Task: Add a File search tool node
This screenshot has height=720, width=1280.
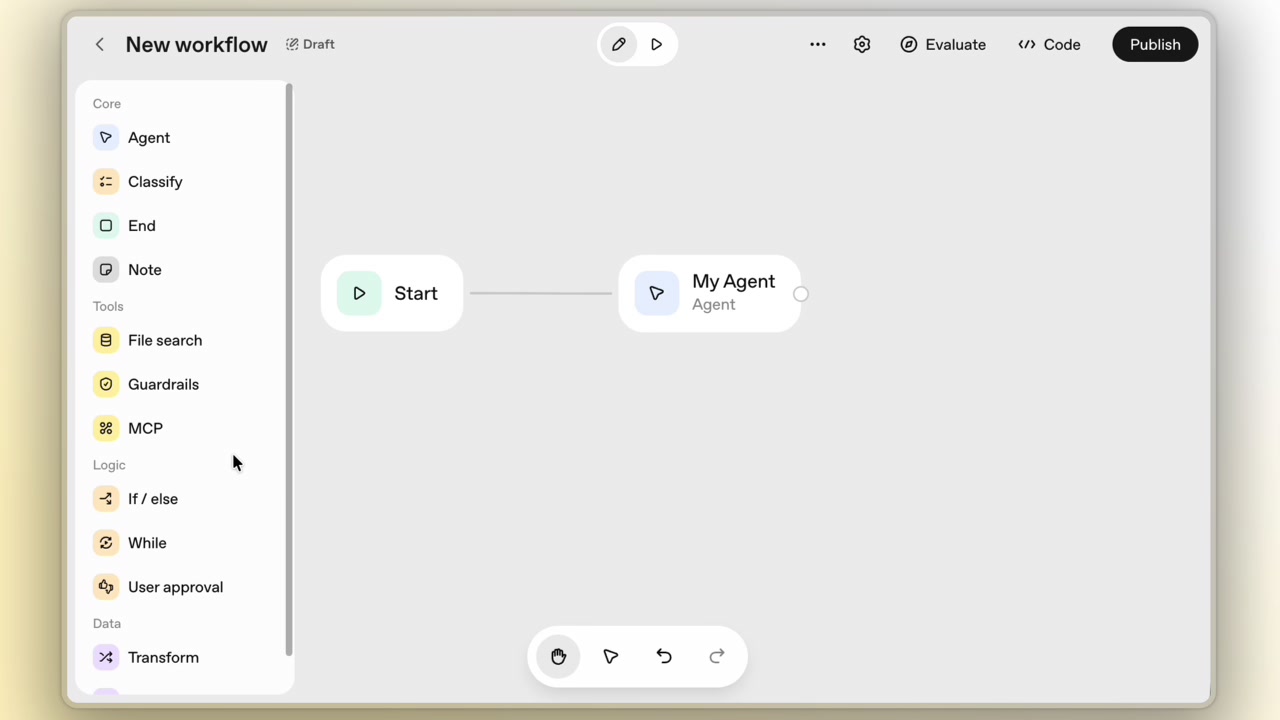Action: [x=164, y=340]
